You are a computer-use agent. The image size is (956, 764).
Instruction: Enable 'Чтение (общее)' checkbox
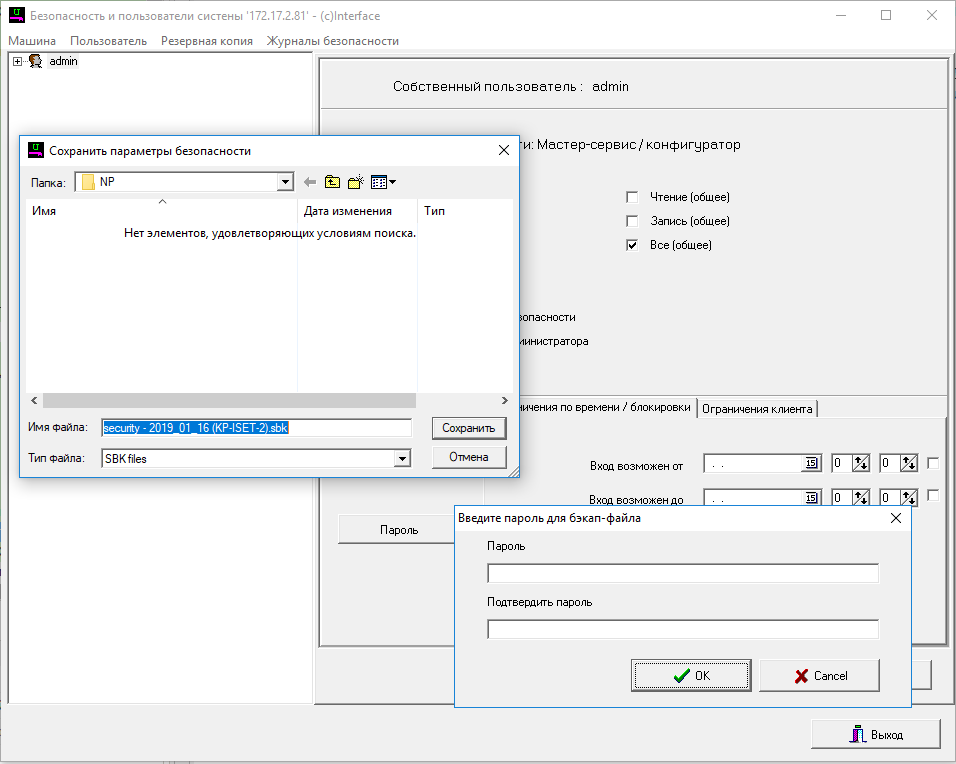pyautogui.click(x=632, y=197)
